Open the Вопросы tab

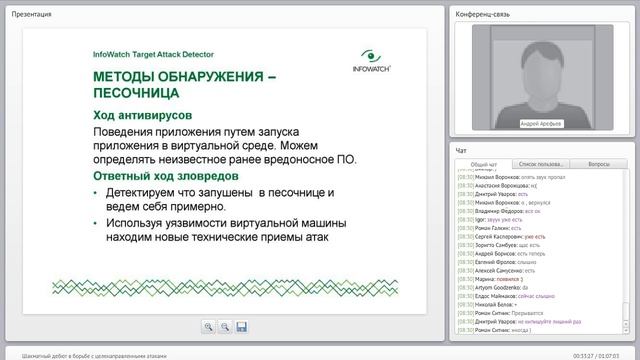[x=599, y=164]
